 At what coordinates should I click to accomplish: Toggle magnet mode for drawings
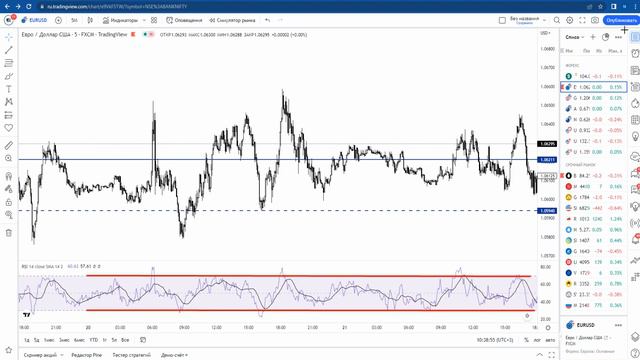9,176
